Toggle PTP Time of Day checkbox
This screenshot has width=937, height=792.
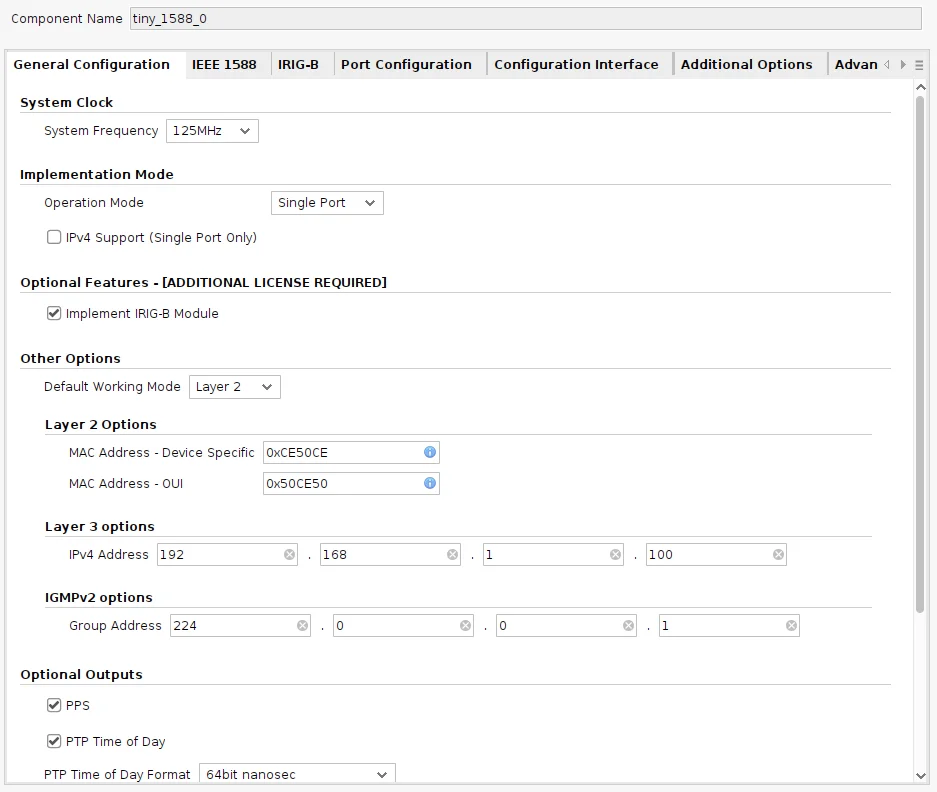tap(54, 742)
